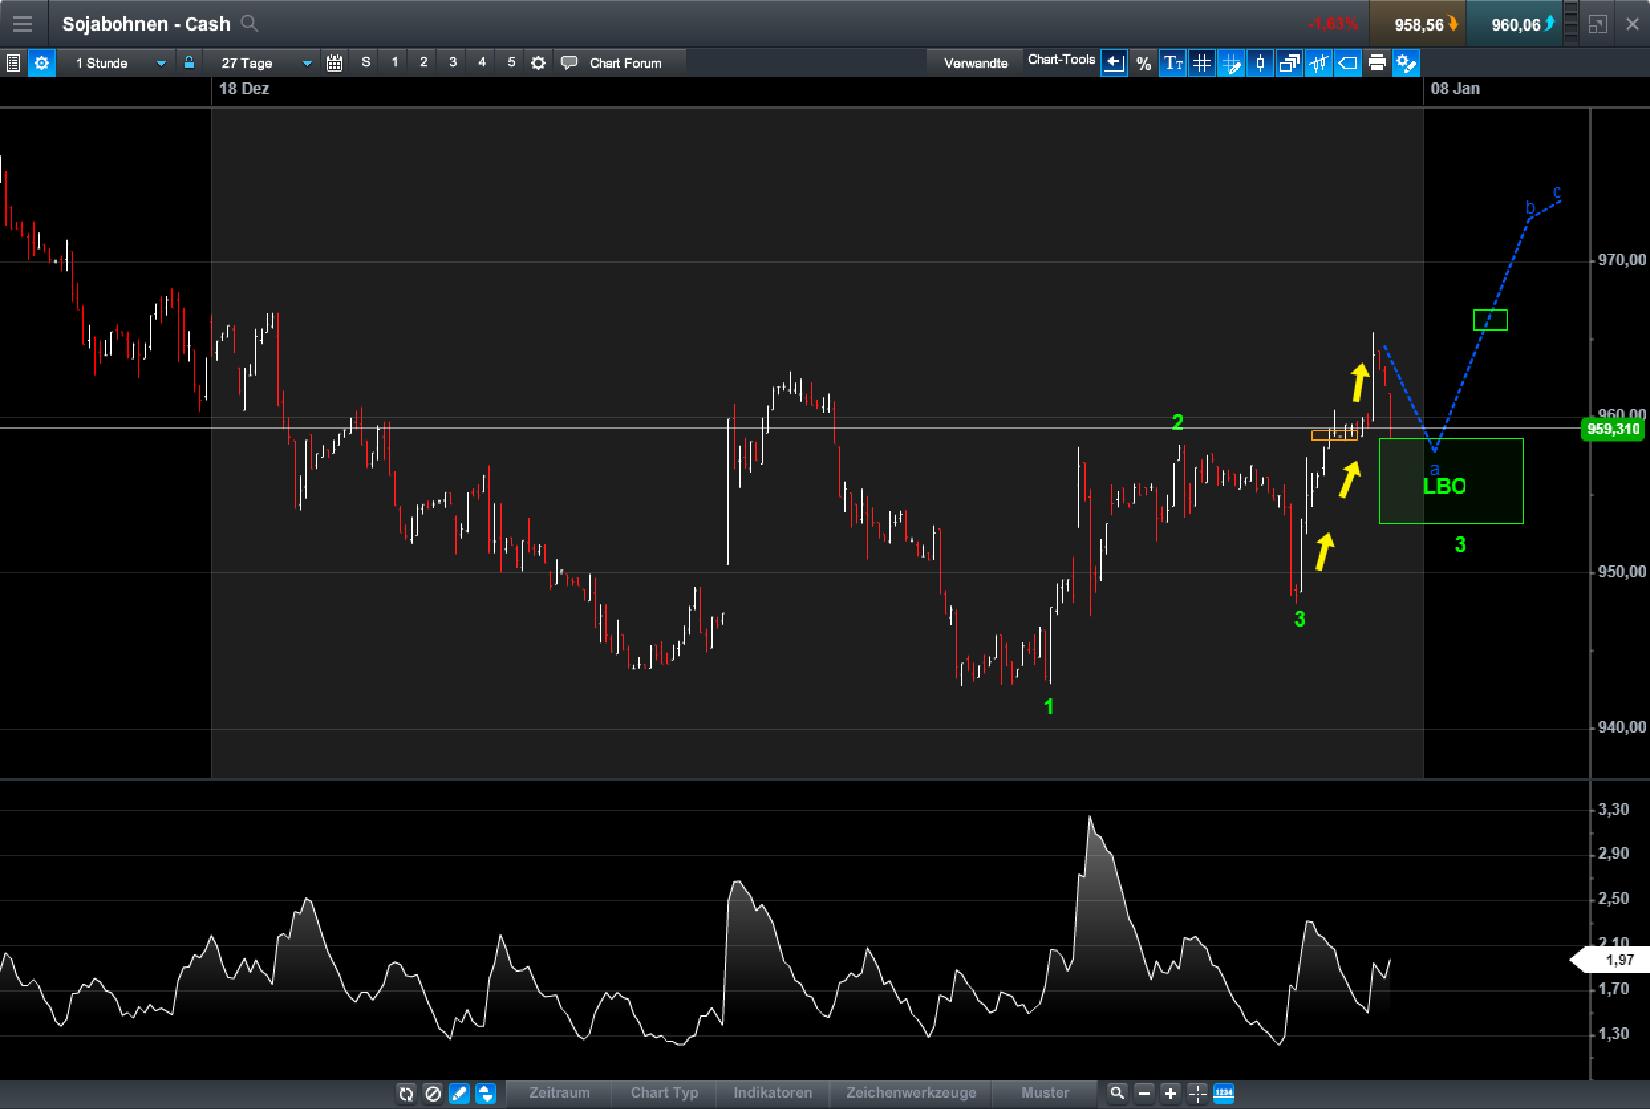Click the candlestick chart type icon

point(1260,63)
